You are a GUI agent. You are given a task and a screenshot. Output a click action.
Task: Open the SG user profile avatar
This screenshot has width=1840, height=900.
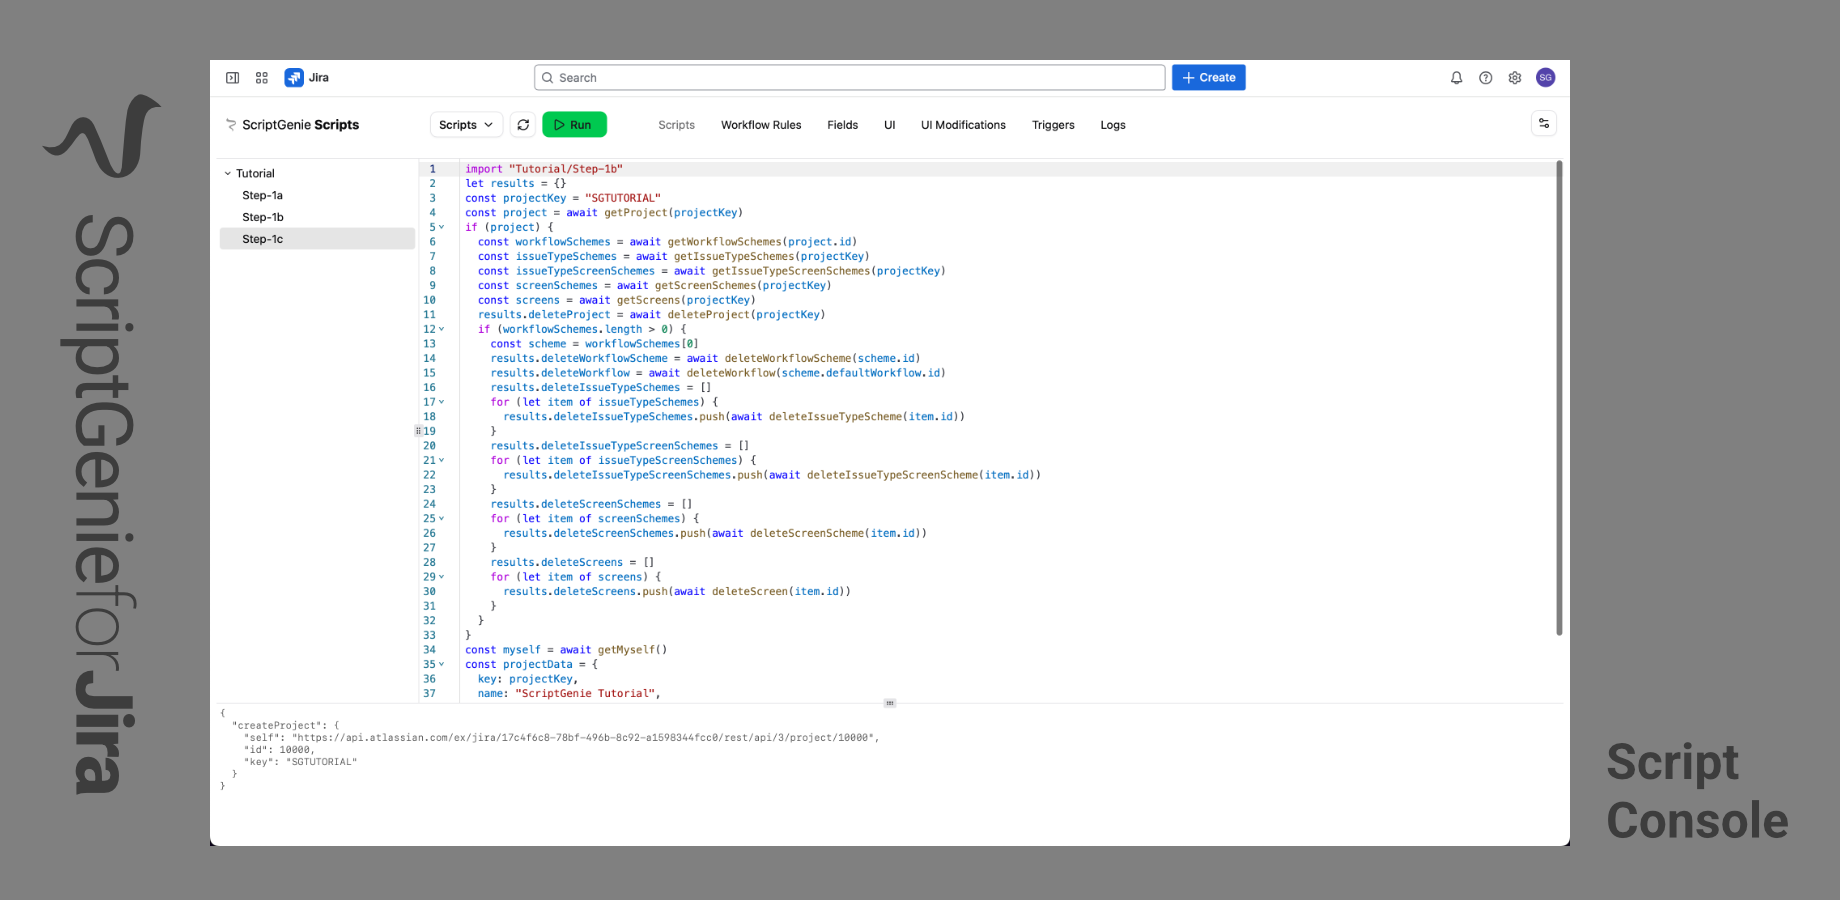click(x=1546, y=78)
